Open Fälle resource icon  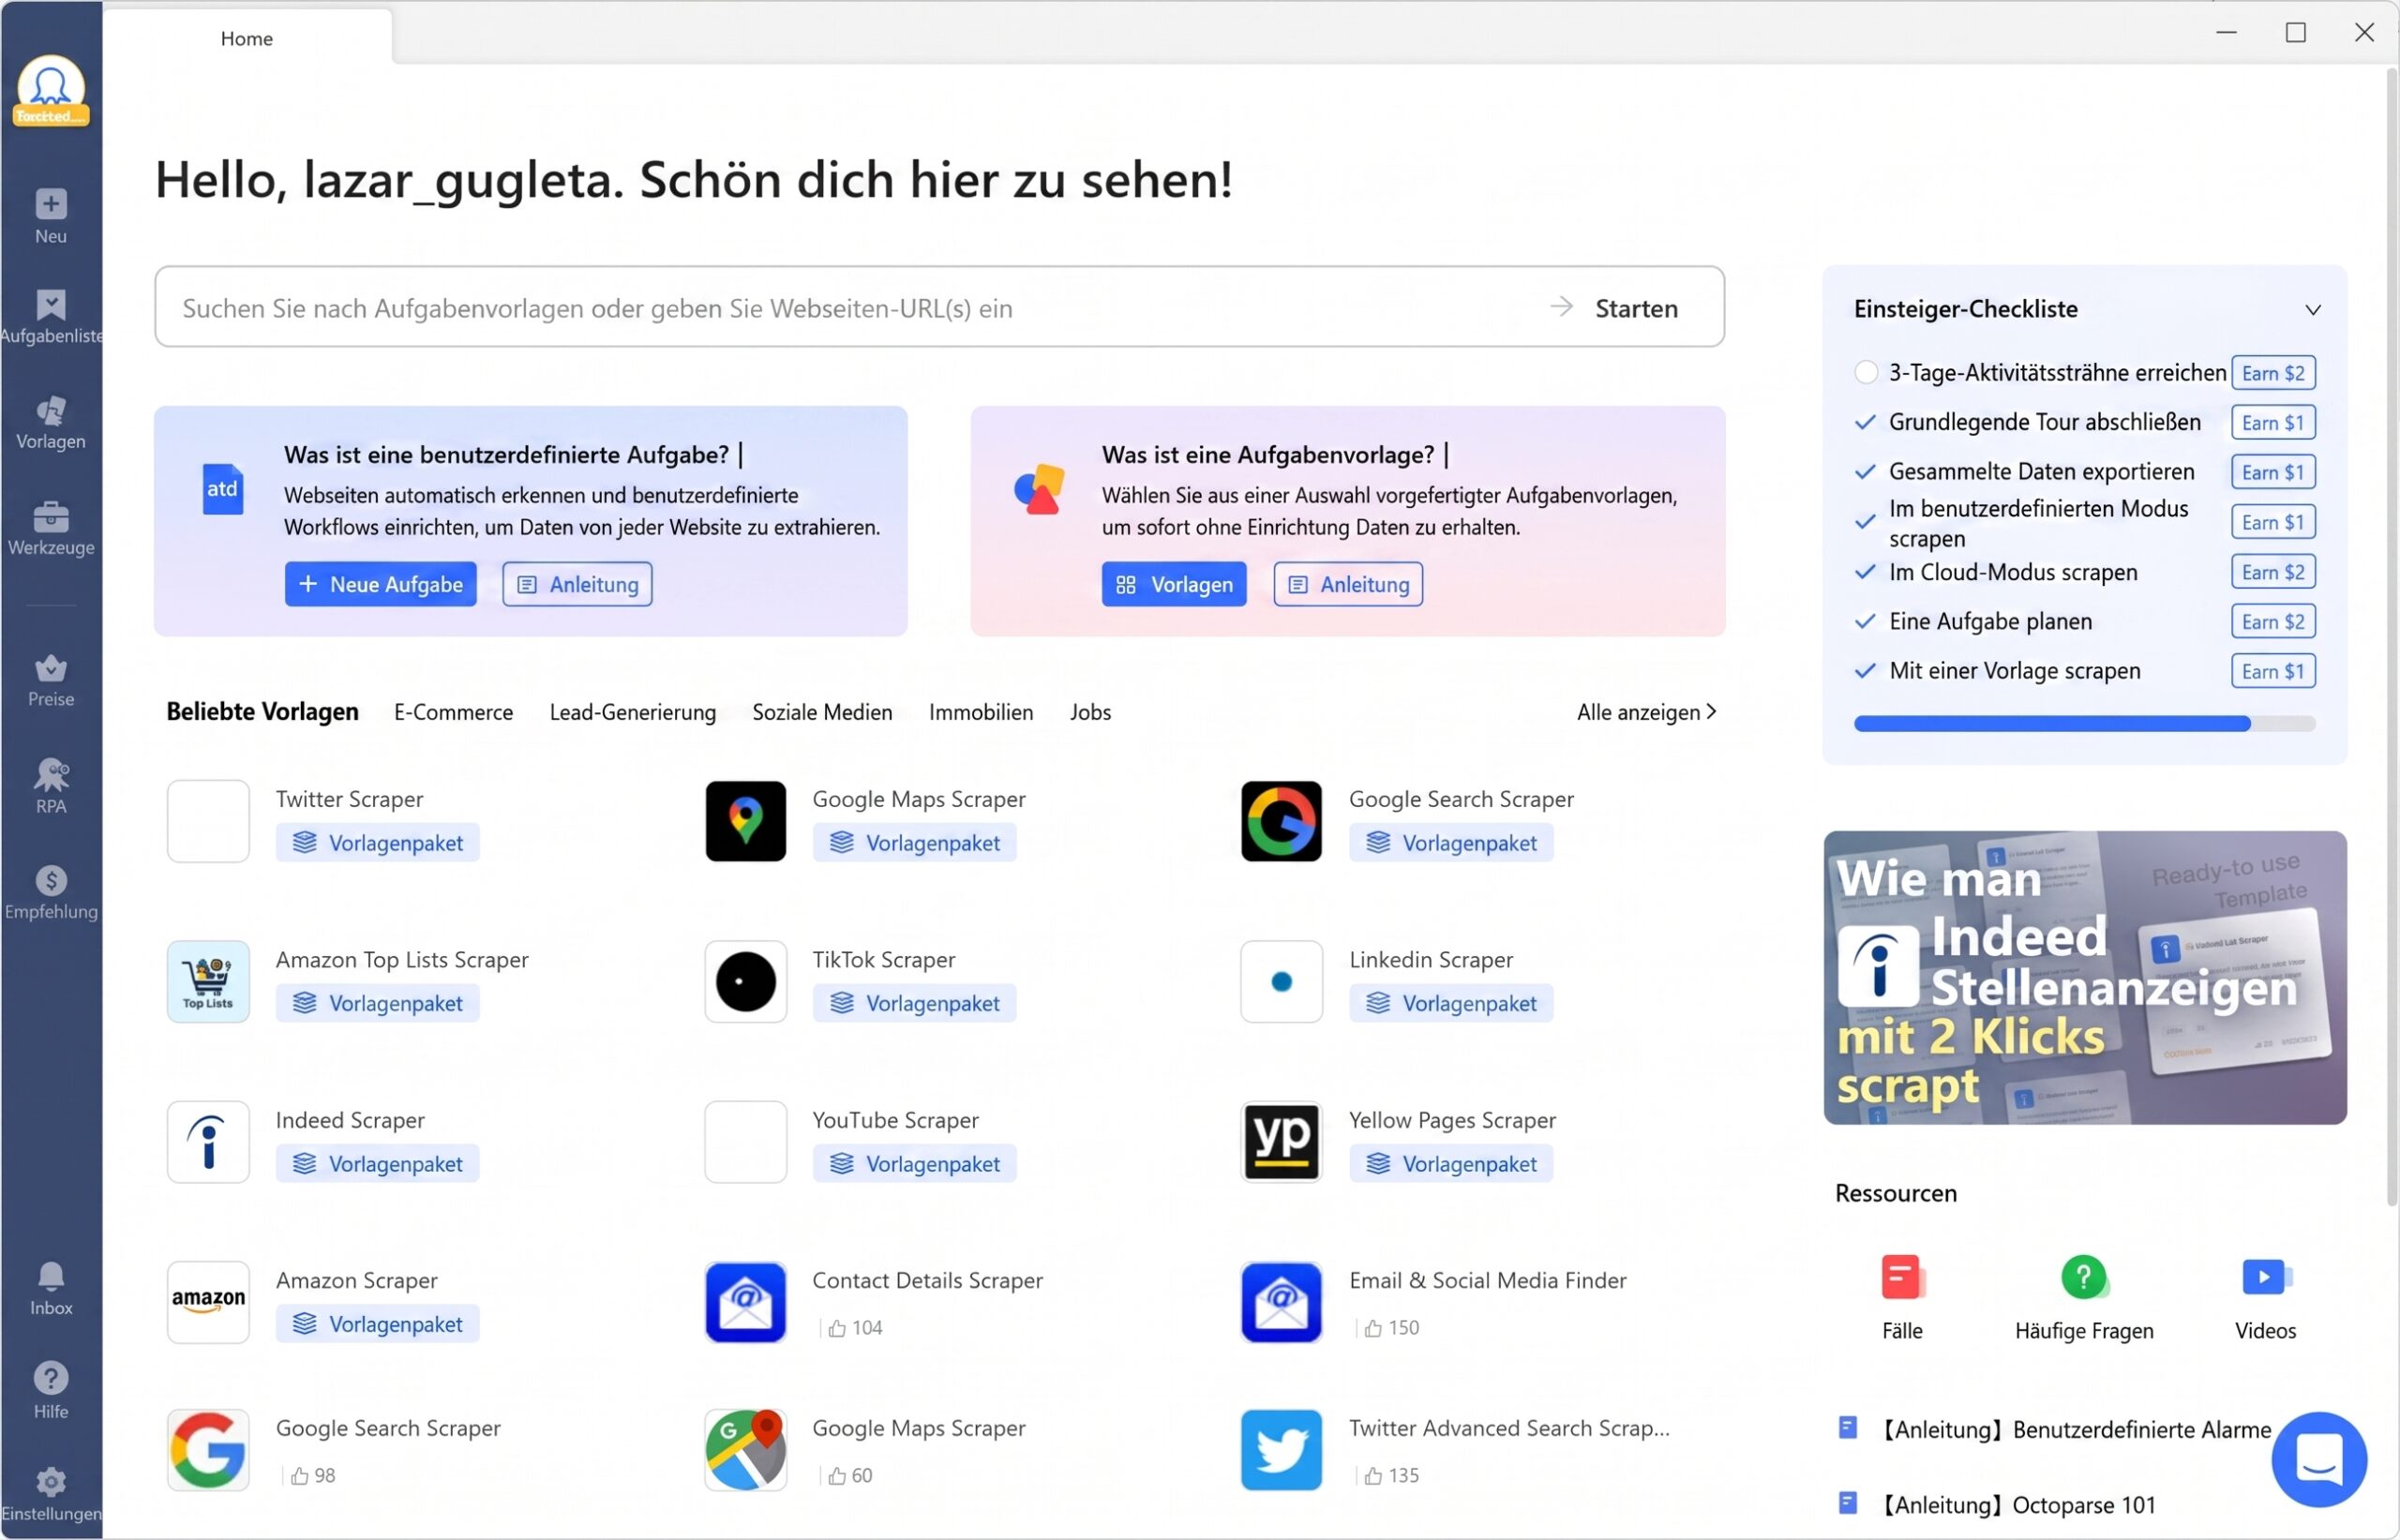pyautogui.click(x=1902, y=1278)
